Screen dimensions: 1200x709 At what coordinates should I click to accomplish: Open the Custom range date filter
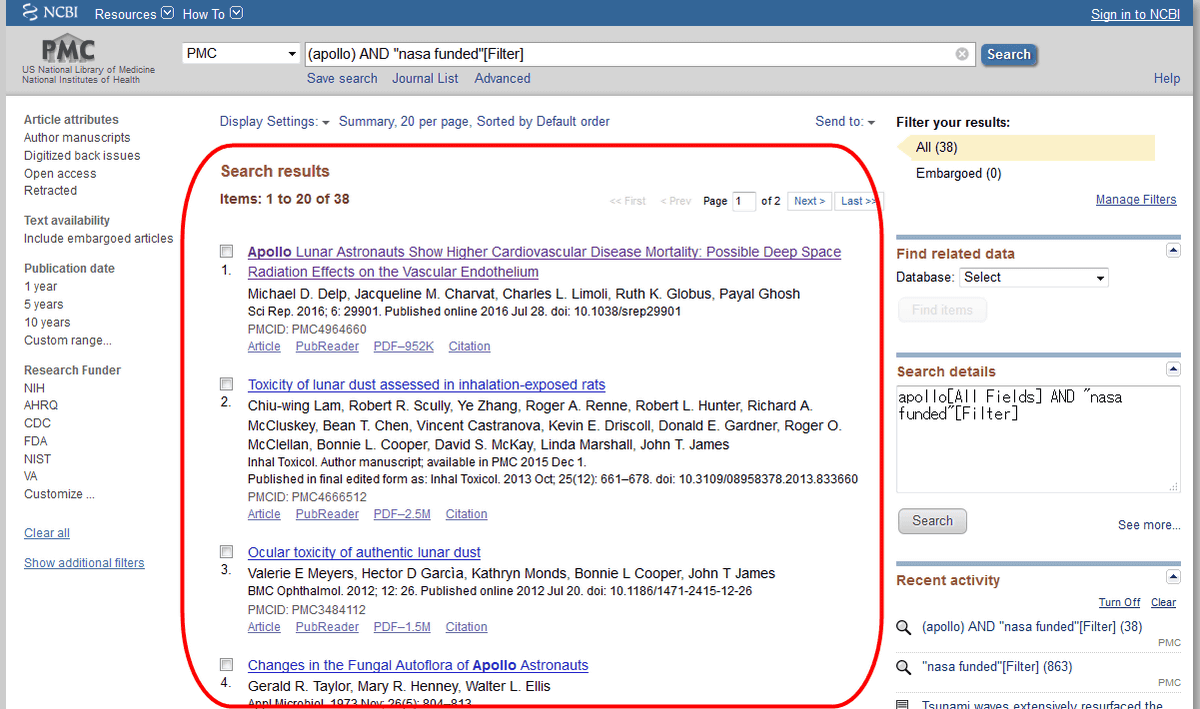(68, 341)
